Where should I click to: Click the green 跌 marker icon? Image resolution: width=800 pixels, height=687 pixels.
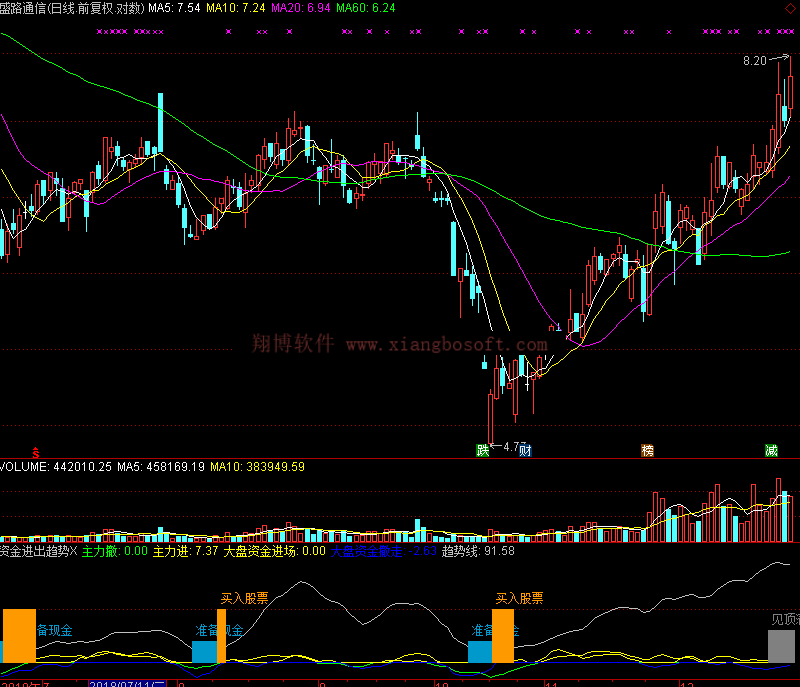pyautogui.click(x=484, y=451)
